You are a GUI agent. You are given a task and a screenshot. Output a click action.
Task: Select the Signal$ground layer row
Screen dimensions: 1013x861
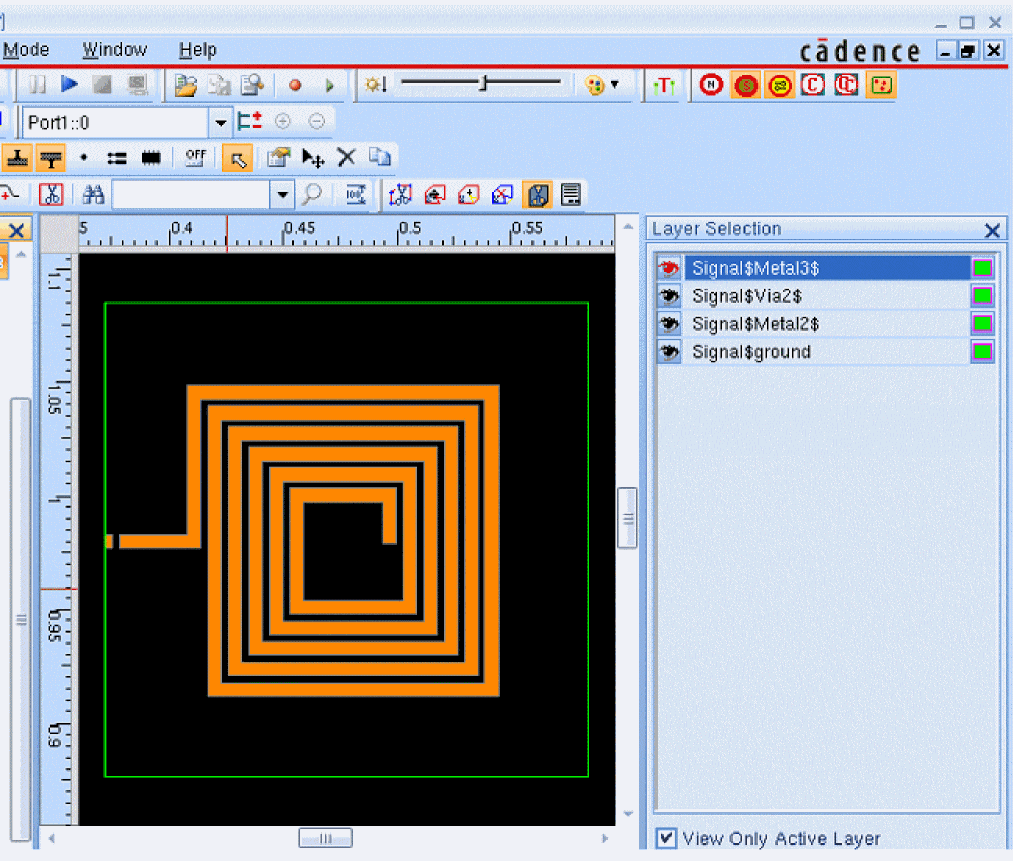click(x=827, y=352)
